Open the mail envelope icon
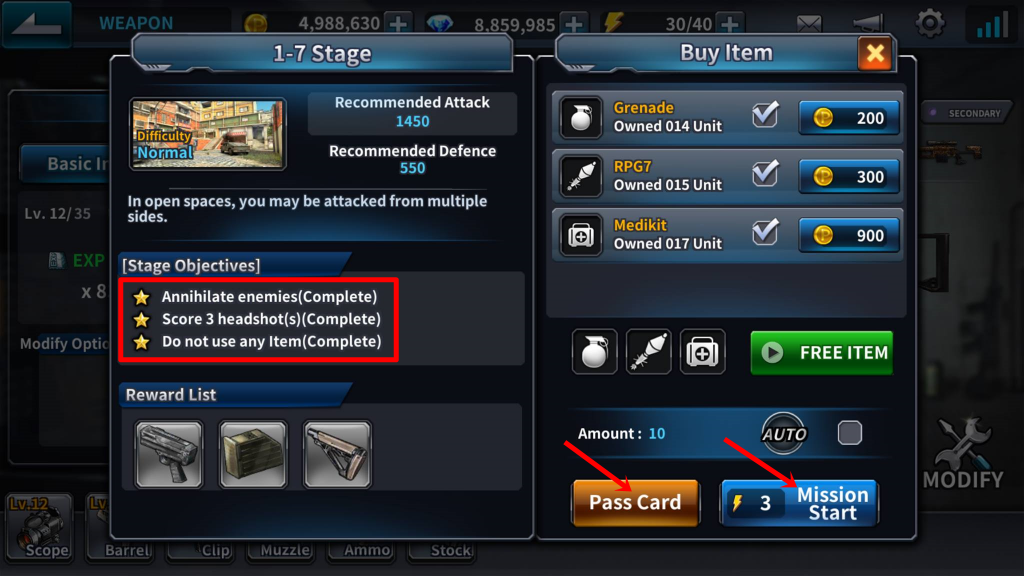The width and height of the screenshot is (1024, 576). [x=808, y=24]
